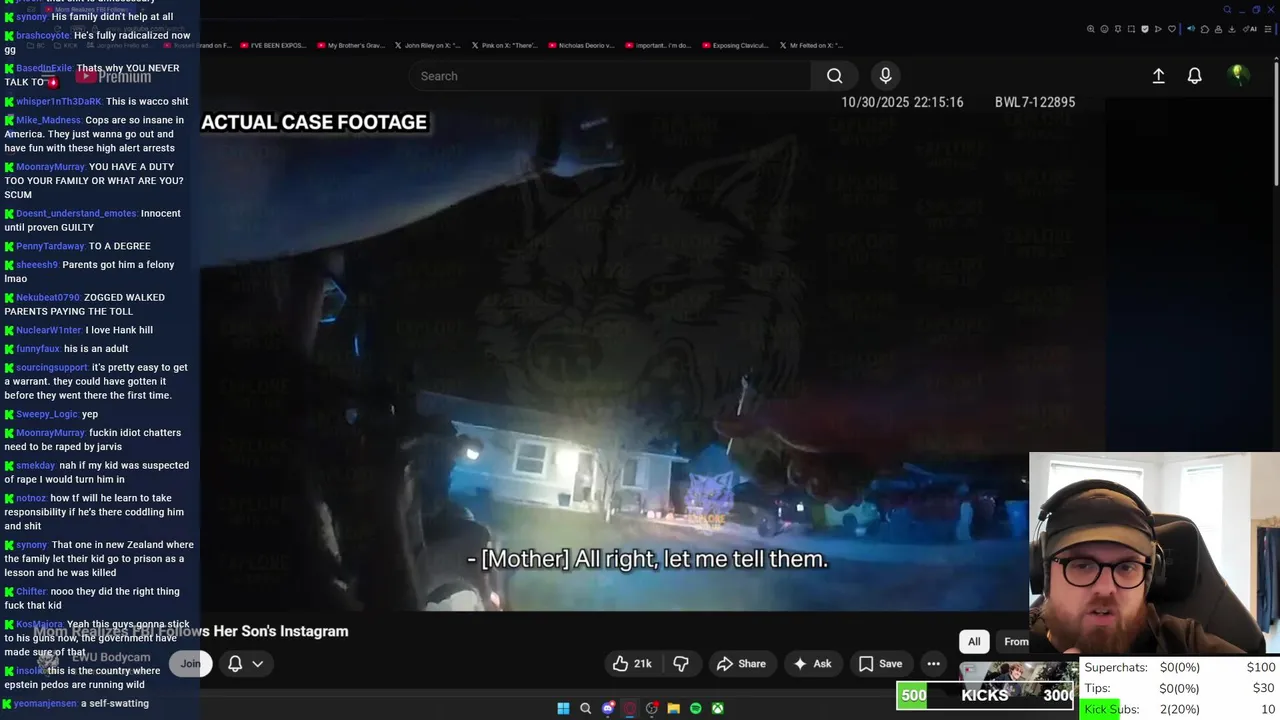Screen dimensions: 1280x720
Task: Click chat username "yeomanjensen"
Action: tap(46, 703)
